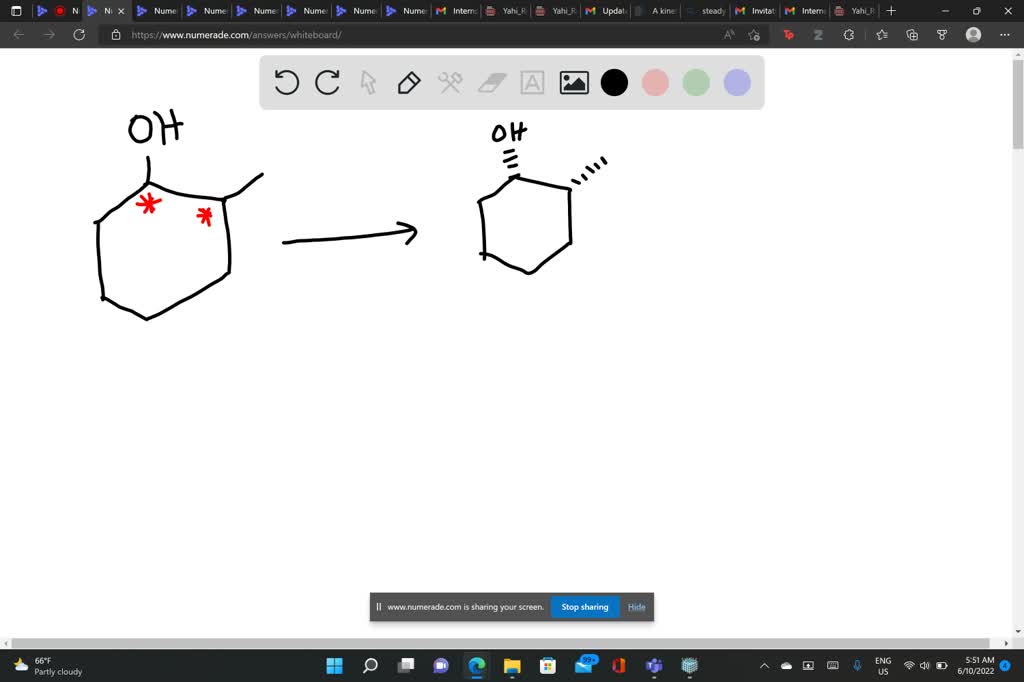
Task: Select the Text tool
Action: click(x=531, y=82)
